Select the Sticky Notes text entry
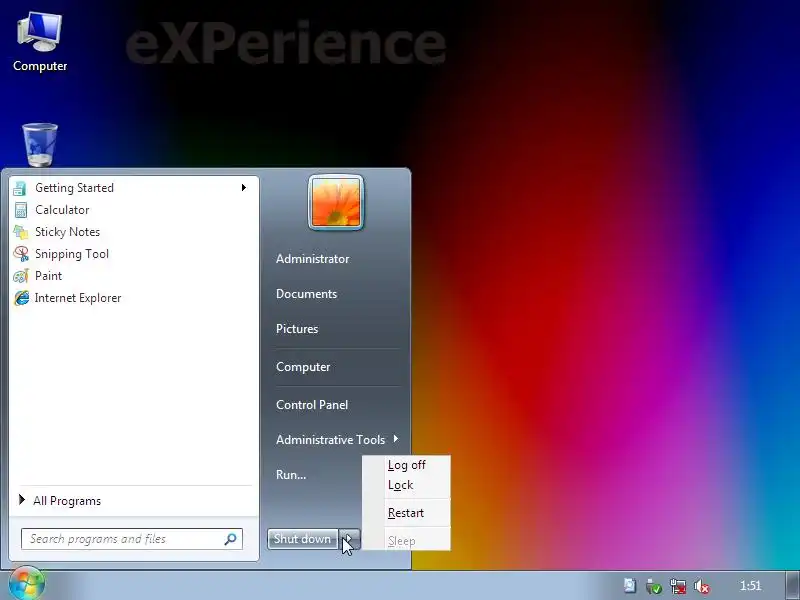The image size is (800, 600). 67,232
